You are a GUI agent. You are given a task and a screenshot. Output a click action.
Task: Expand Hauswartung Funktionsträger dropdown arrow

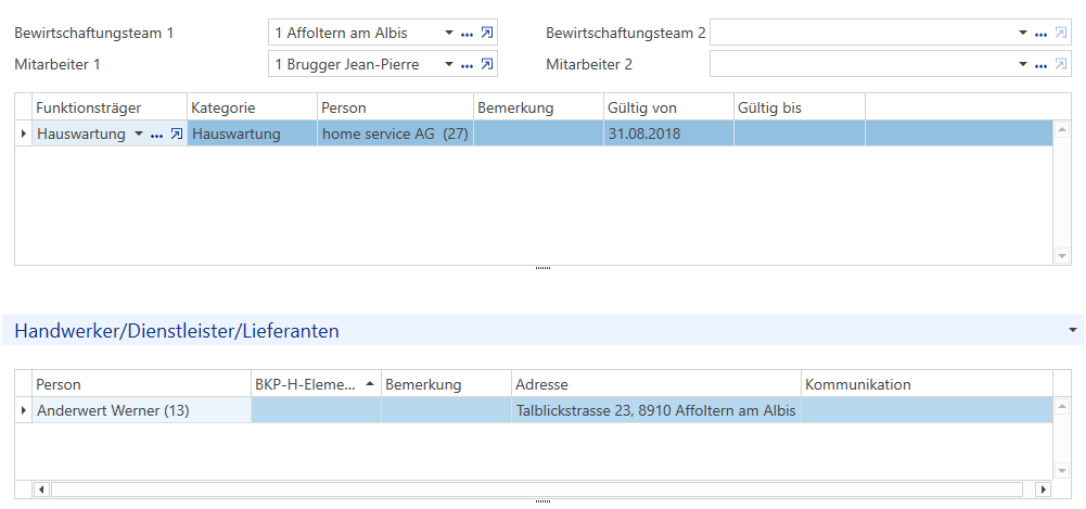[x=138, y=134]
